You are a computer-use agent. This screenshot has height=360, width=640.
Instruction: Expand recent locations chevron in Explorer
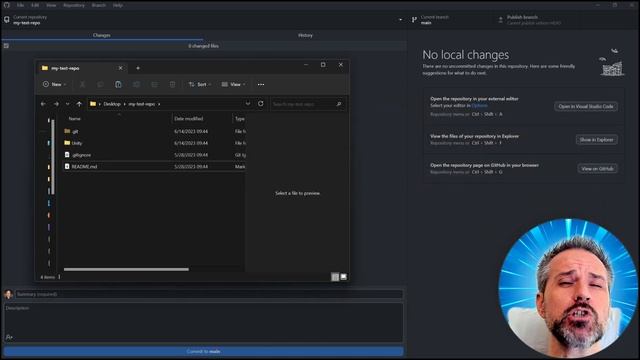point(67,104)
